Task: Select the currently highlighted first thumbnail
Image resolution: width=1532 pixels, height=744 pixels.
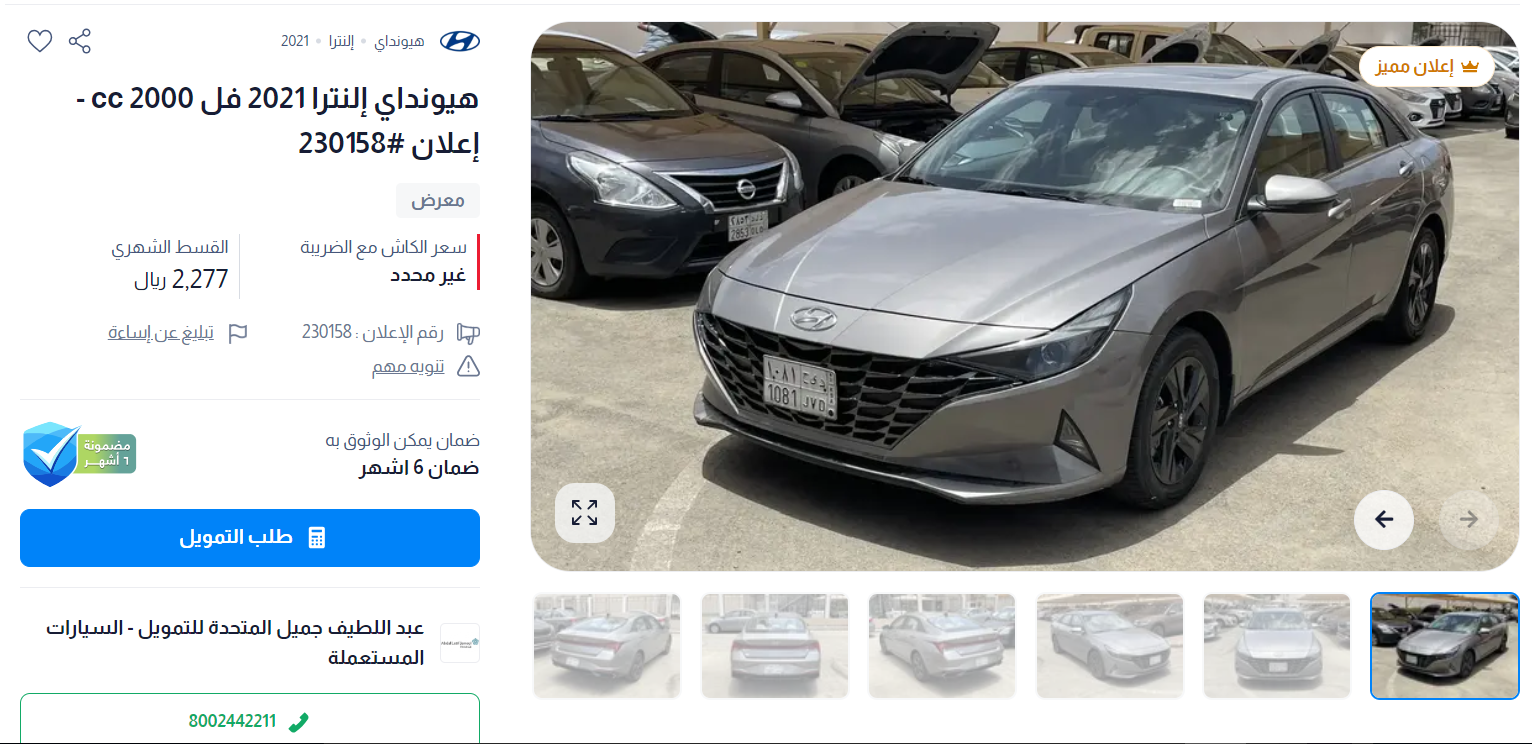Action: tap(1445, 646)
